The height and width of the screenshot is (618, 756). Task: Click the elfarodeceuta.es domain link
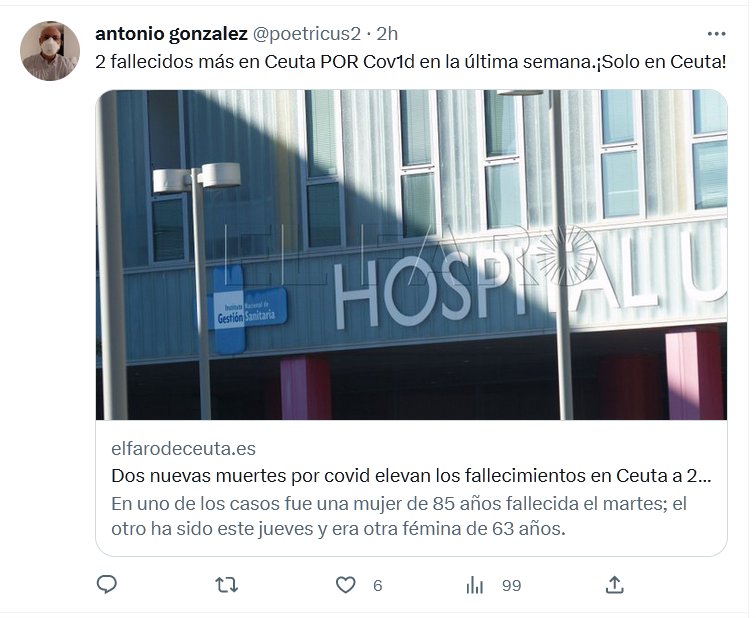(183, 448)
